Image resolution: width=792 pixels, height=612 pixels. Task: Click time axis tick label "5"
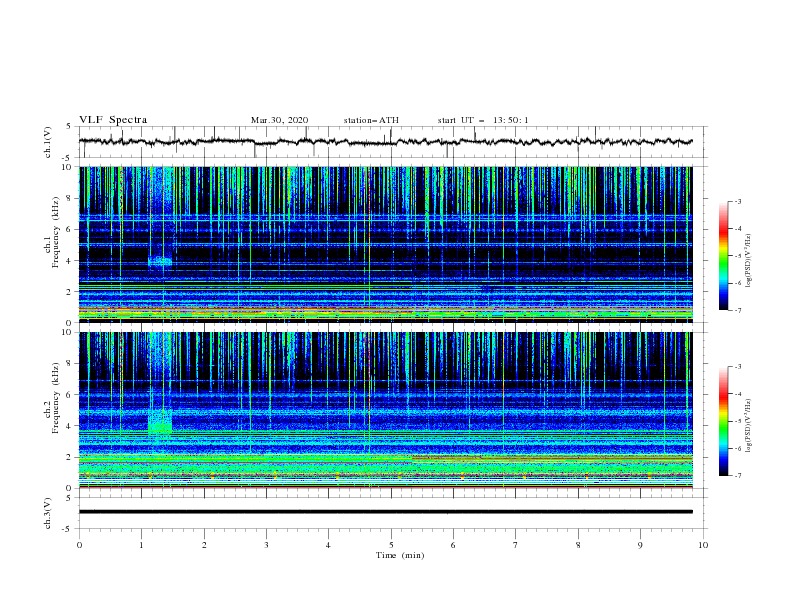(x=391, y=545)
